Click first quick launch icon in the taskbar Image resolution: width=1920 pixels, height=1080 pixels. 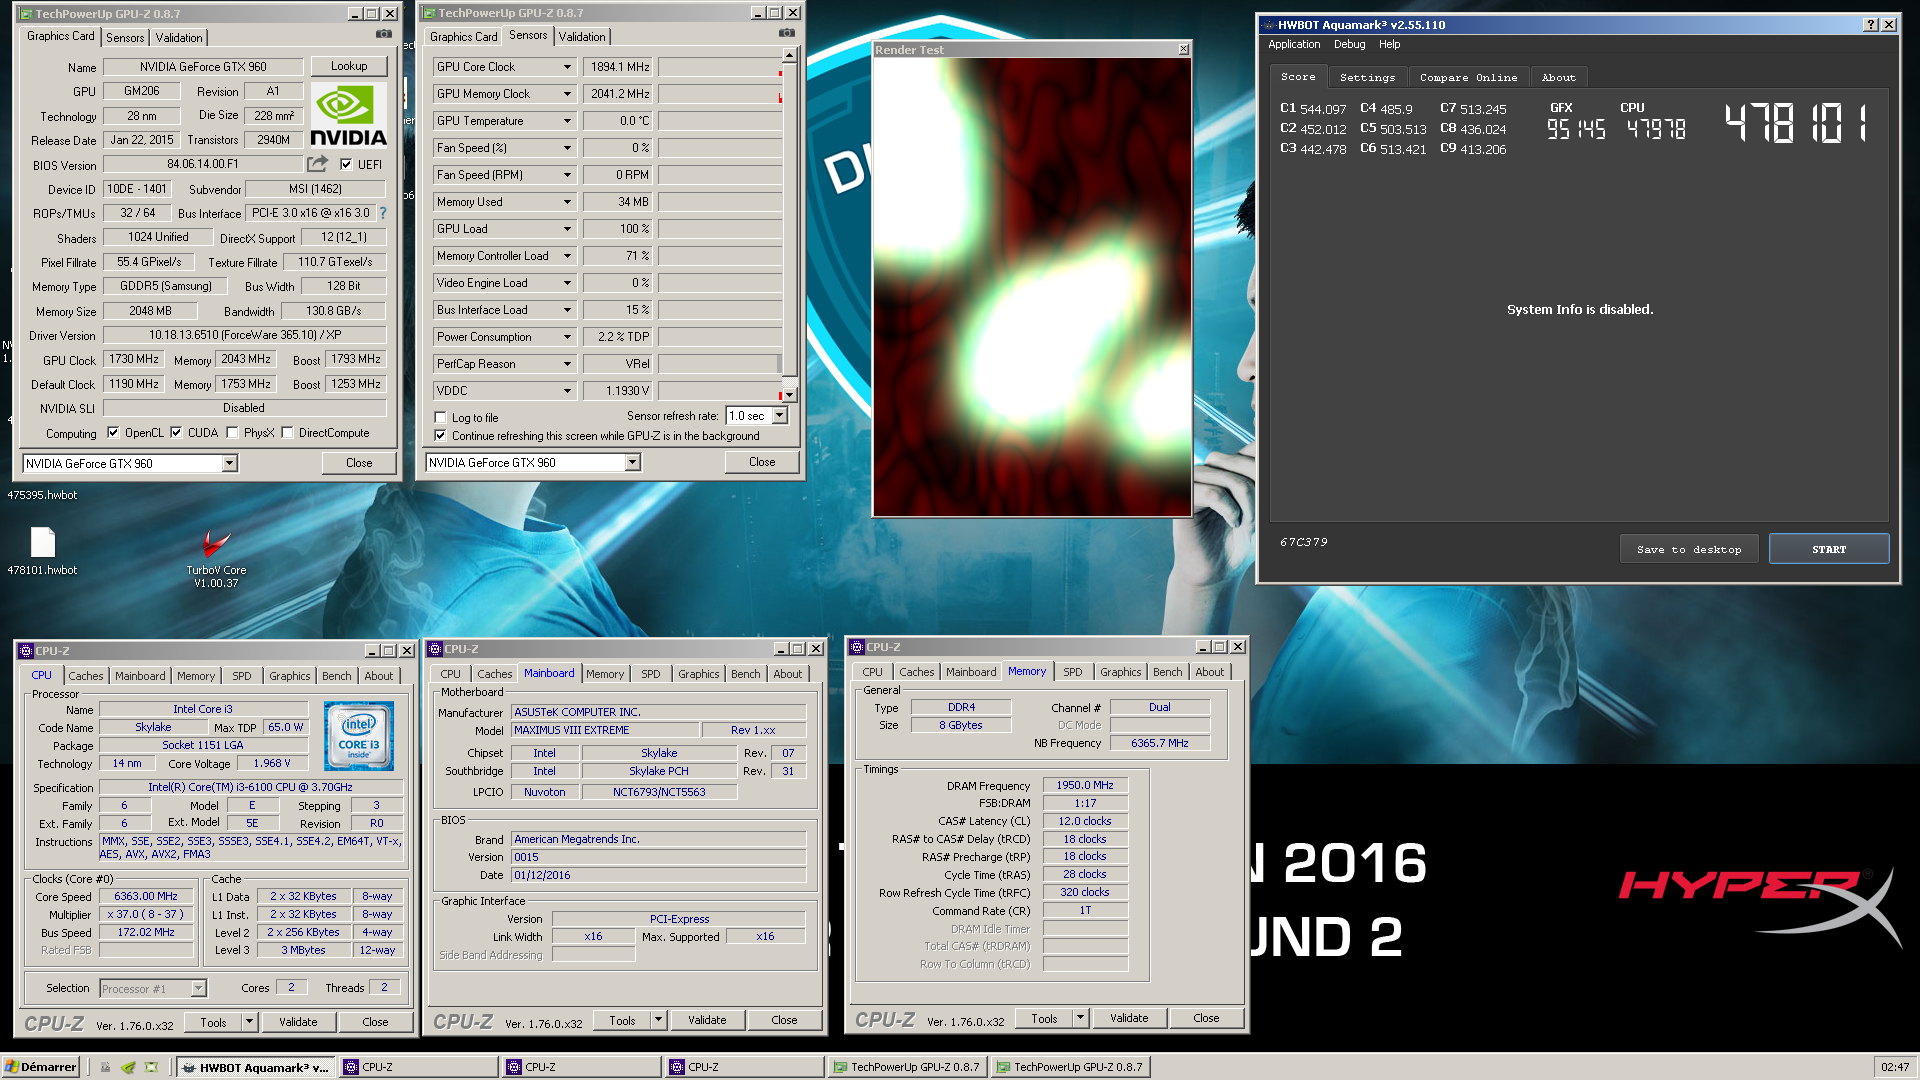tap(105, 1067)
